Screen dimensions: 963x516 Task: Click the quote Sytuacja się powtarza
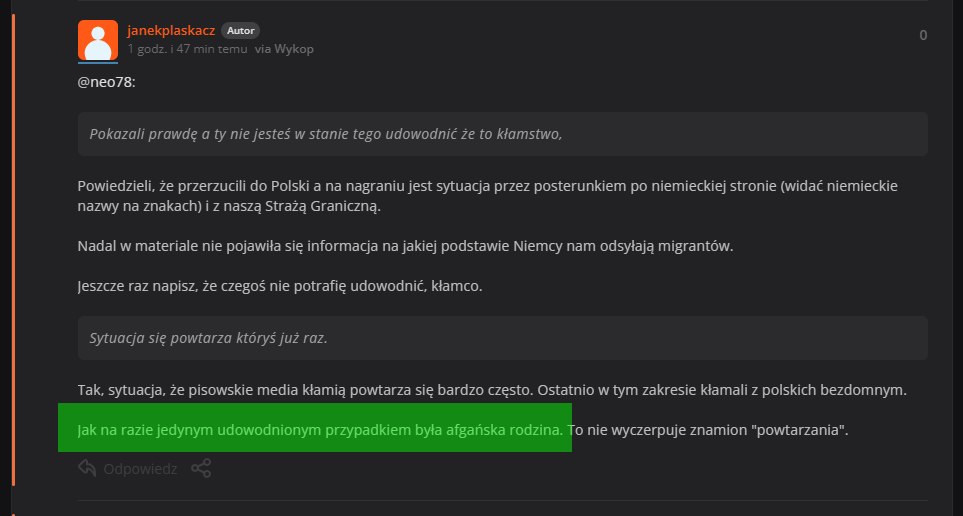209,338
